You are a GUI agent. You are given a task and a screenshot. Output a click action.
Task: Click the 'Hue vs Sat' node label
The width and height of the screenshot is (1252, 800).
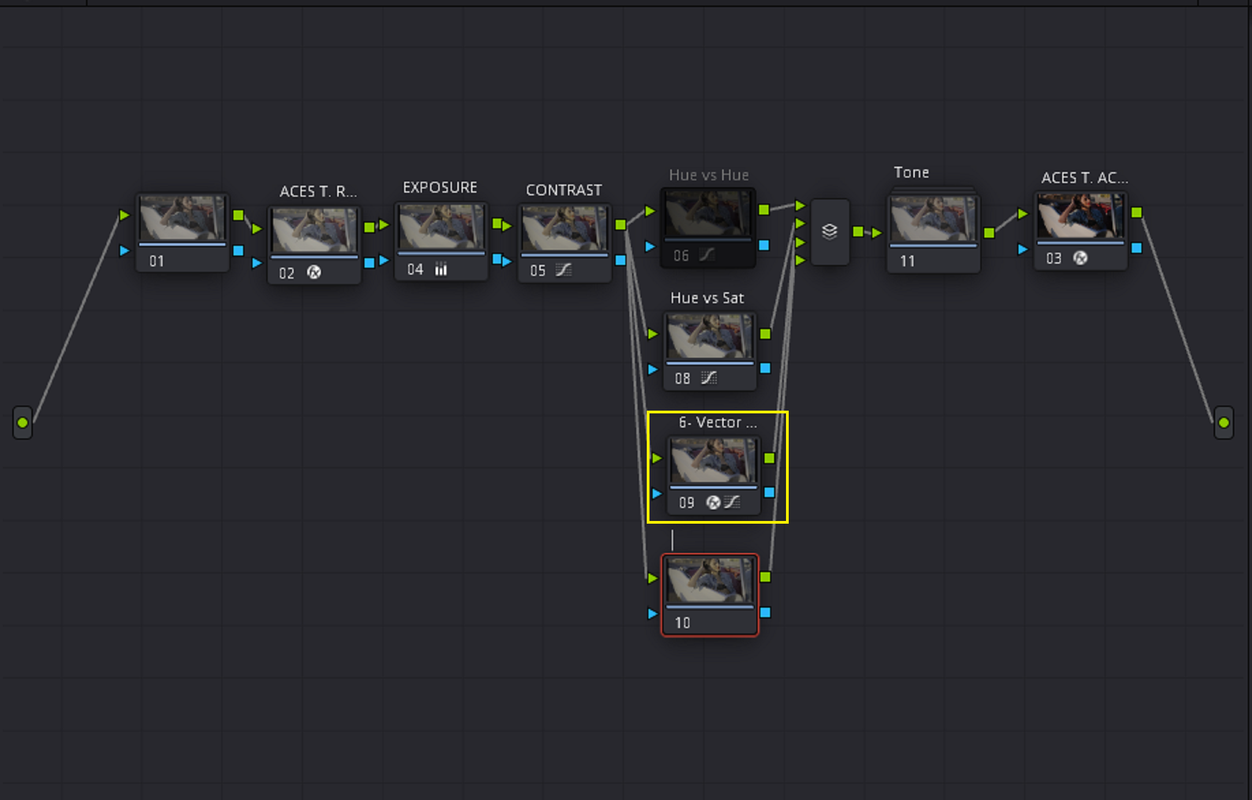pos(707,298)
